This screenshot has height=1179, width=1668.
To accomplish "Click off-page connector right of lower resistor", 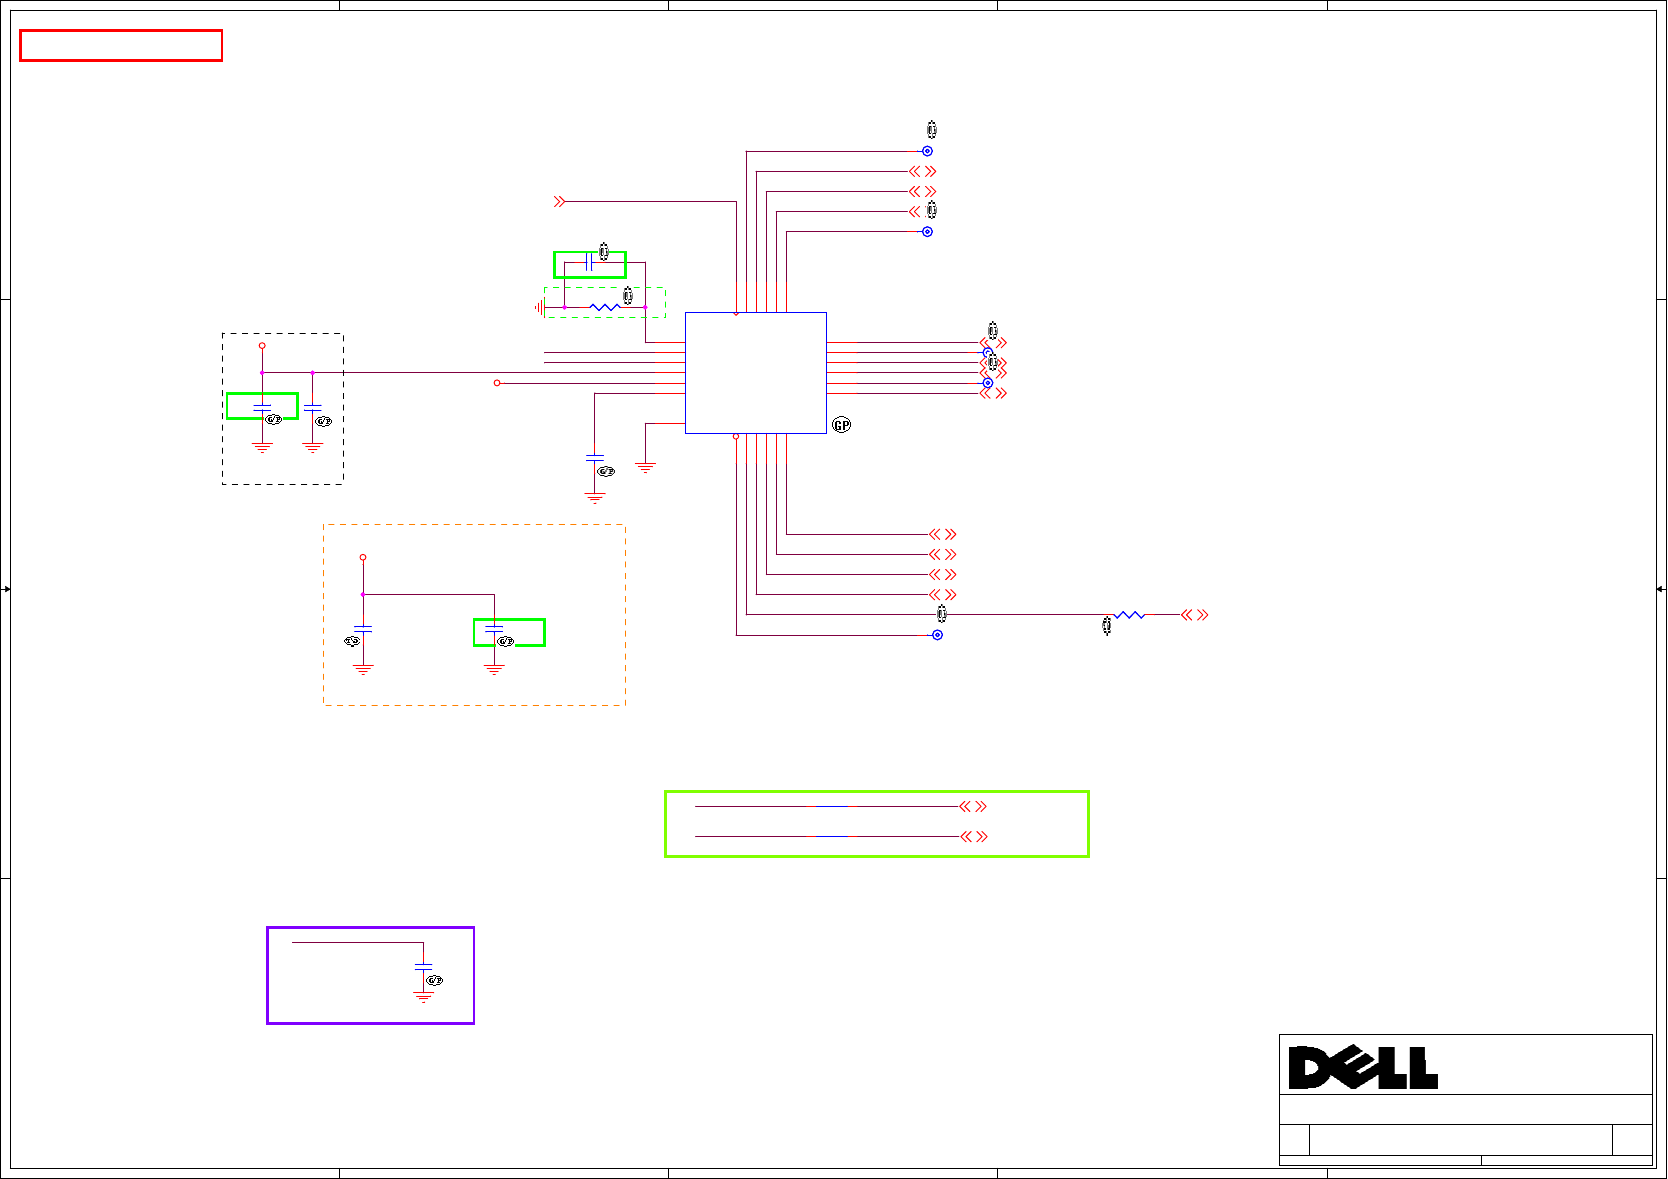I will coord(1195,615).
